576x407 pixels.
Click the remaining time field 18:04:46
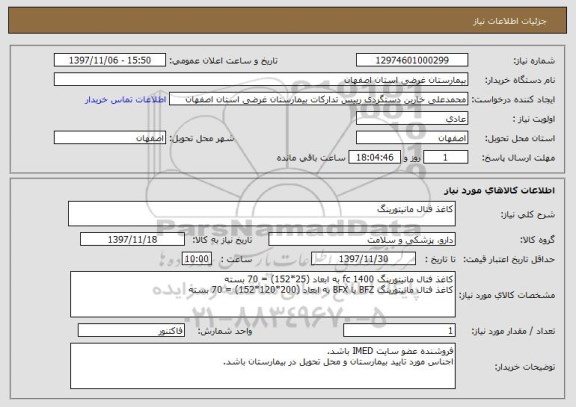pos(374,158)
